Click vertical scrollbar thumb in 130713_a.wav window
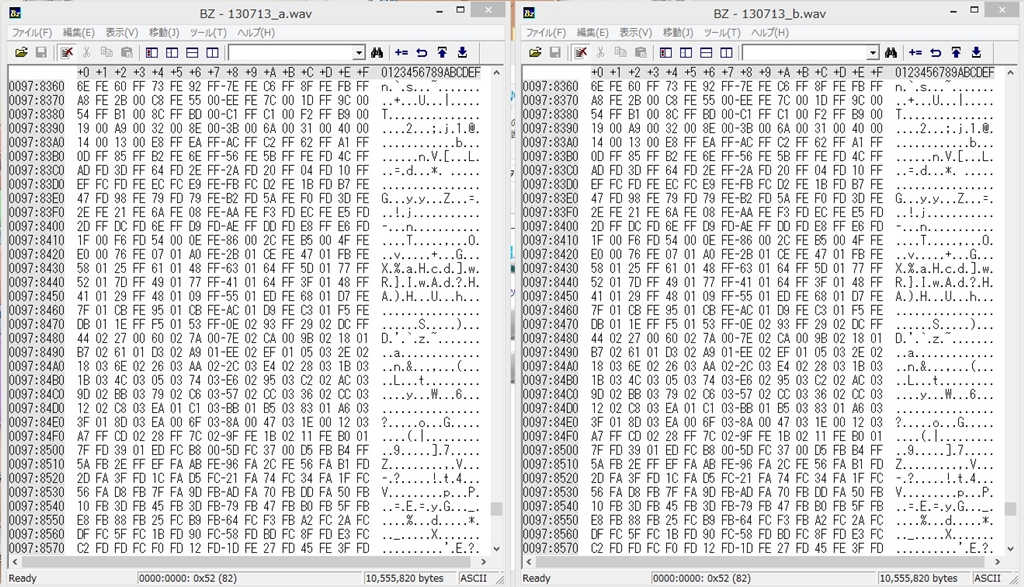This screenshot has height=587, width=1024. [496, 509]
